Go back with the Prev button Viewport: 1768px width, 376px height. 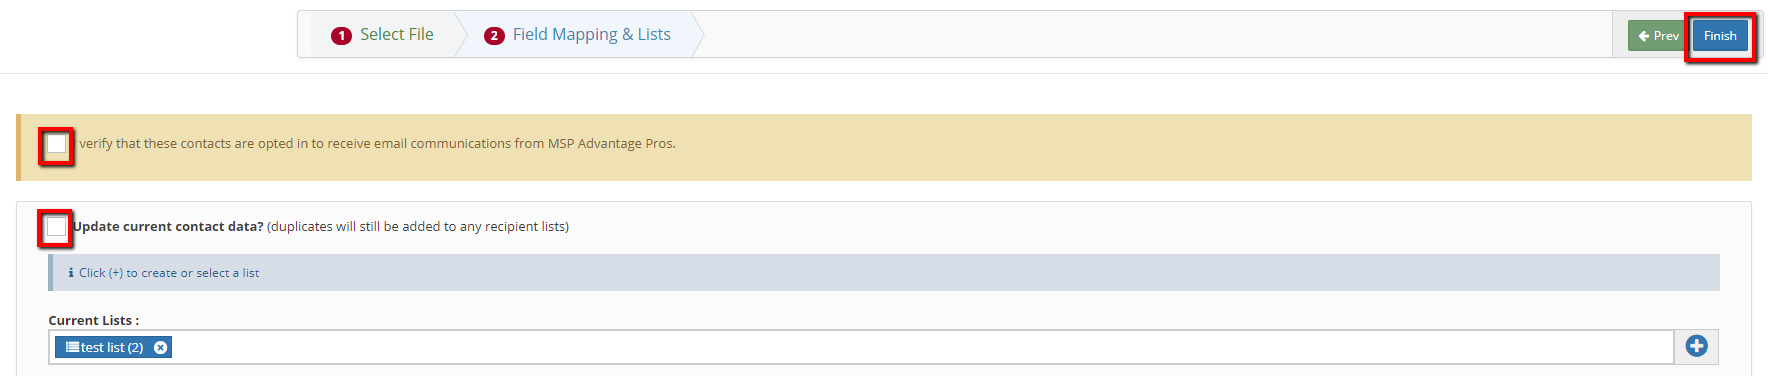pyautogui.click(x=1658, y=36)
